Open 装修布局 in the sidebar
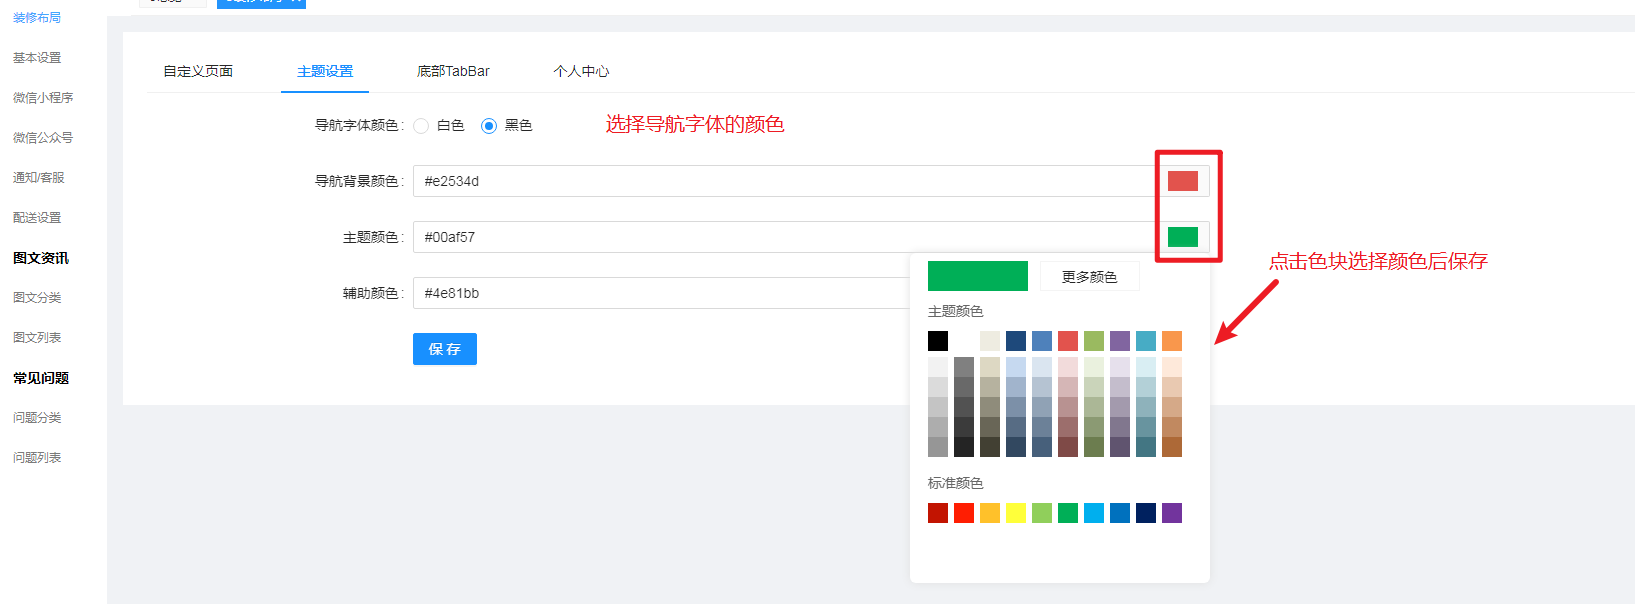Screen dimensions: 1635x604 pyautogui.click(x=37, y=18)
